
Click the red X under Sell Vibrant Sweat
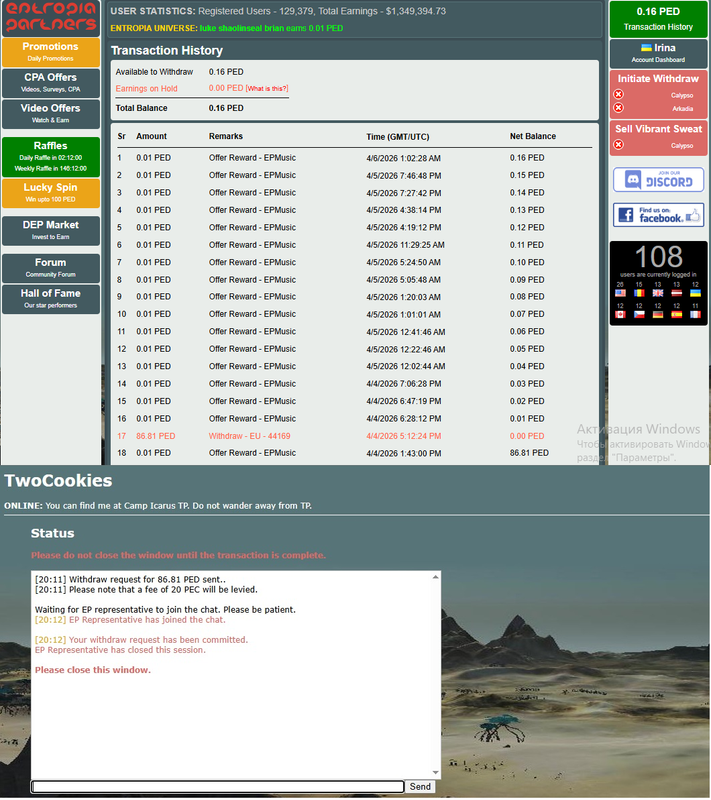click(618, 145)
